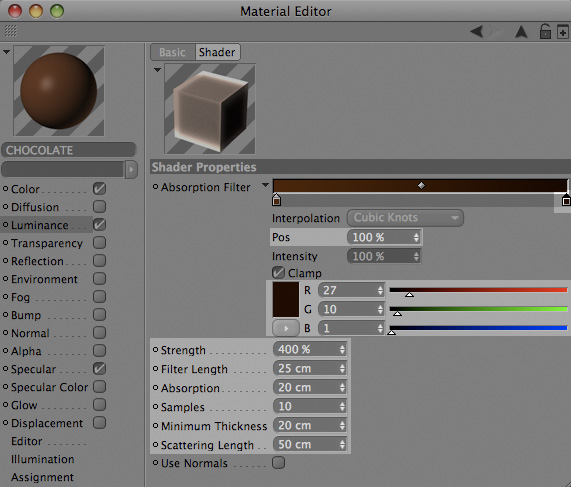571x487 pixels.
Task: Click the G value field showing 10
Action: tap(351, 309)
